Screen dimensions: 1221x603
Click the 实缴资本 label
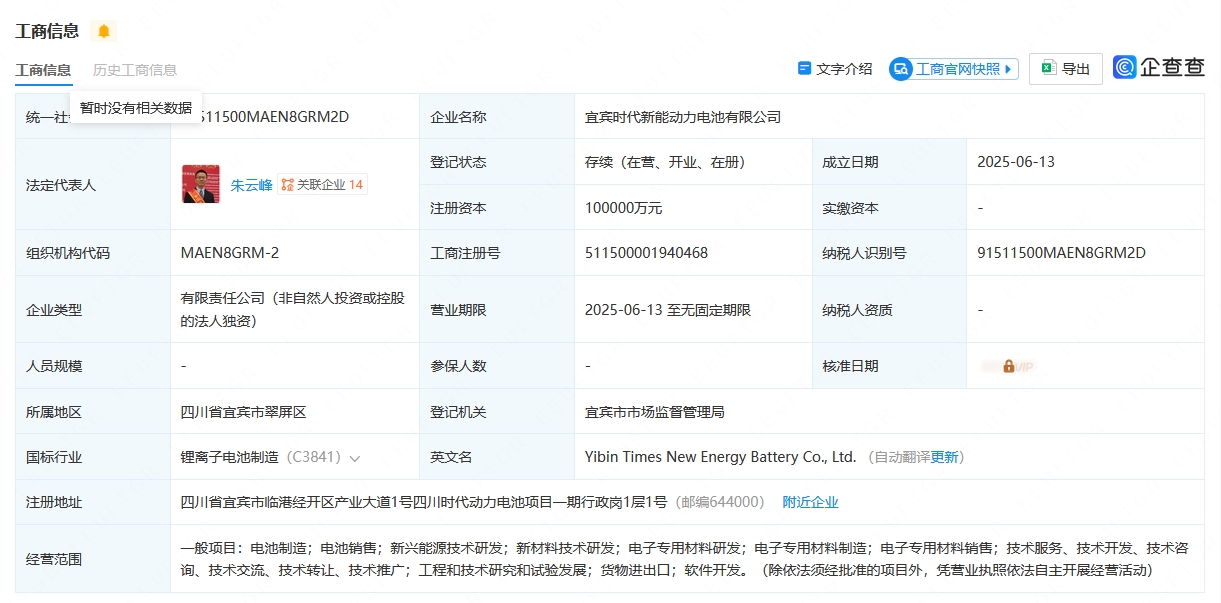click(x=850, y=208)
